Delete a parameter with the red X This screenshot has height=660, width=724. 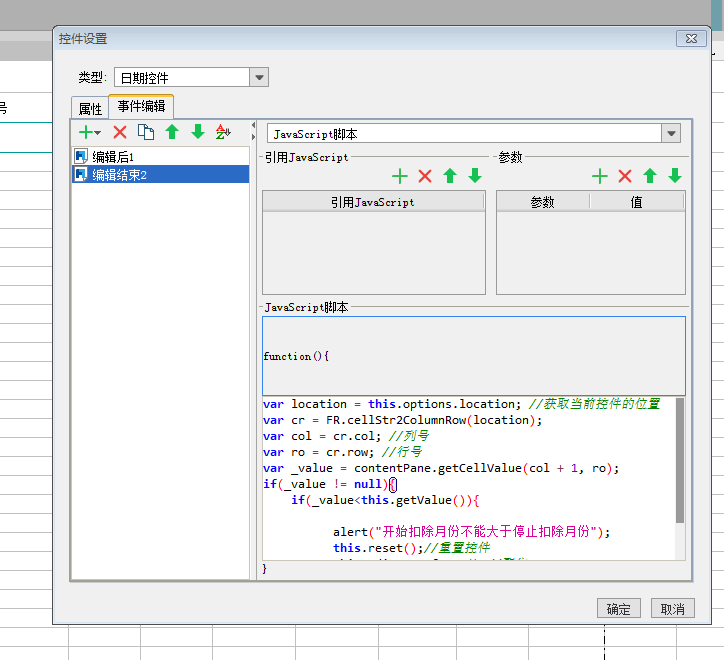[x=625, y=176]
